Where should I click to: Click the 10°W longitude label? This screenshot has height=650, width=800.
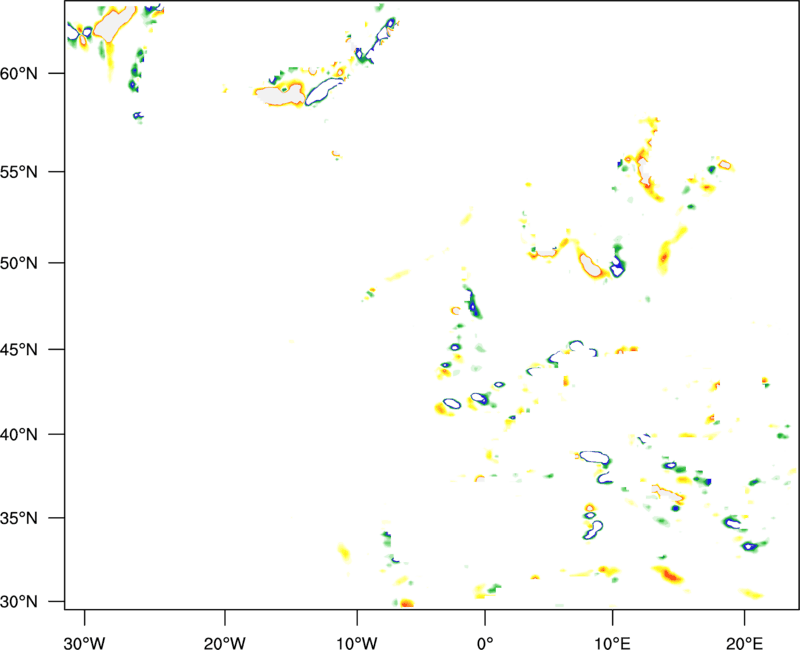(357, 643)
